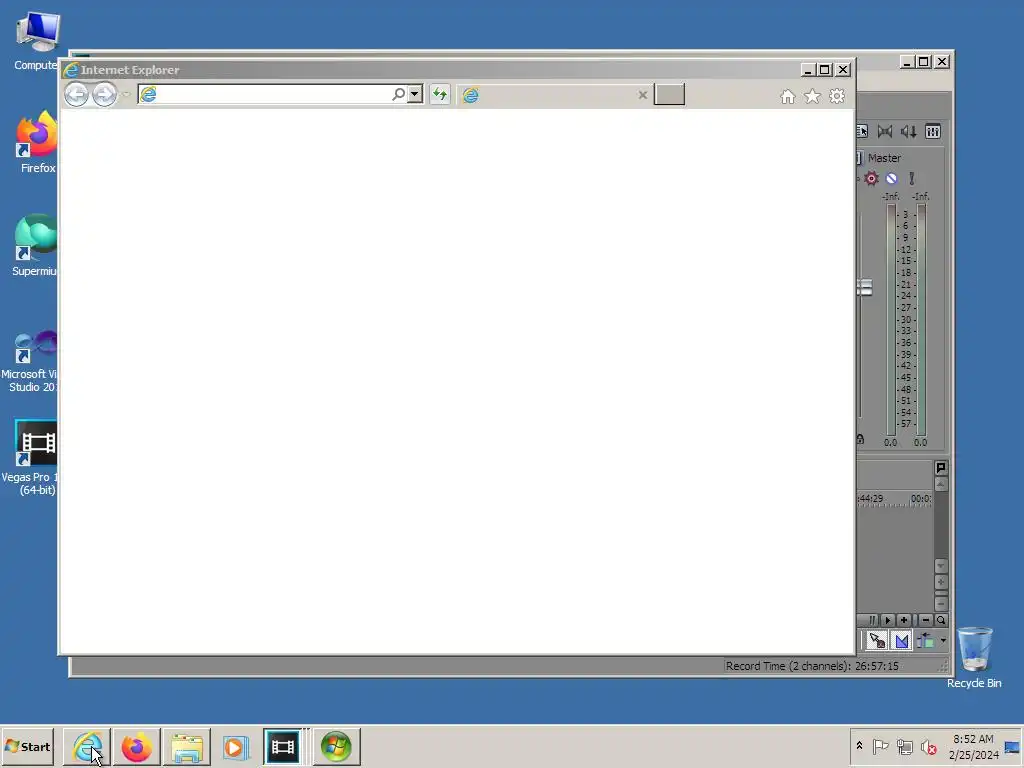Screen dimensions: 1024x768
Task: Click the Vegas mixer downmix output icon
Action: pos(885,131)
